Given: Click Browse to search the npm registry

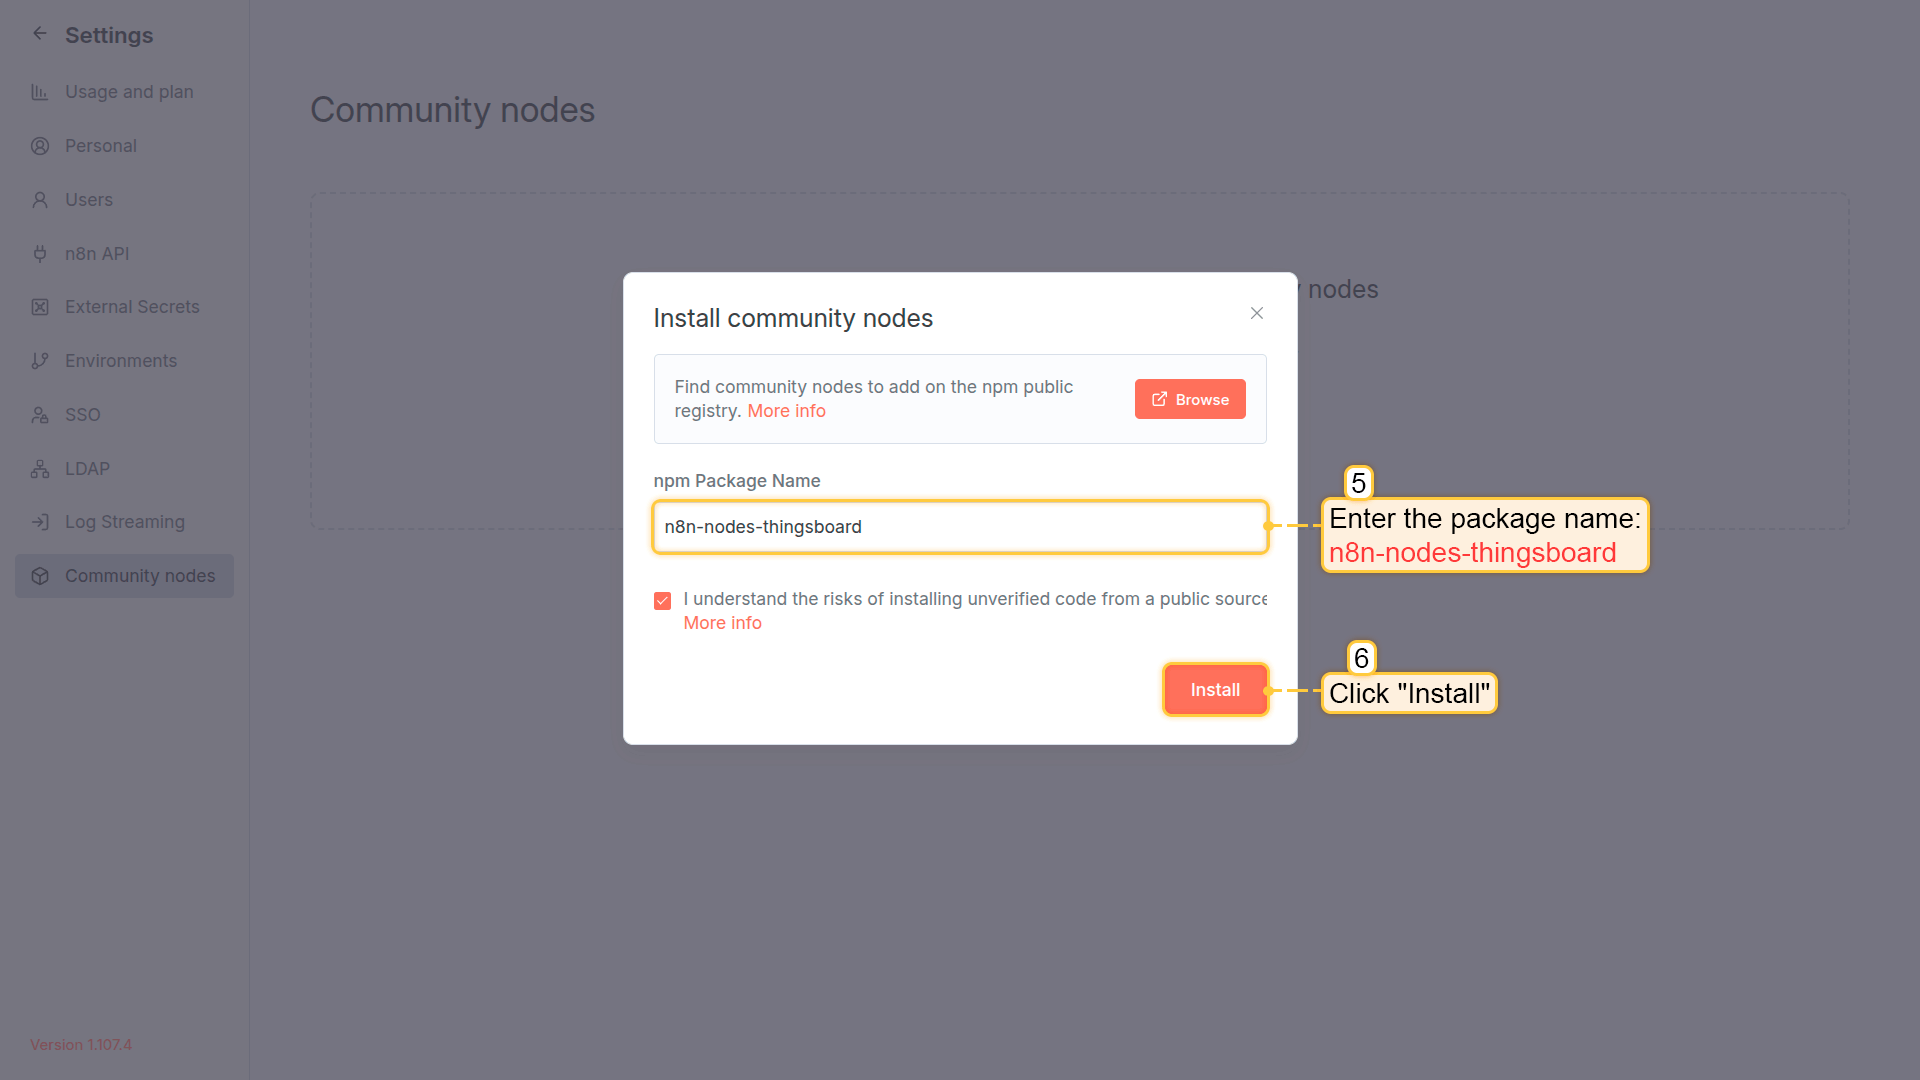Looking at the screenshot, I should coord(1190,399).
